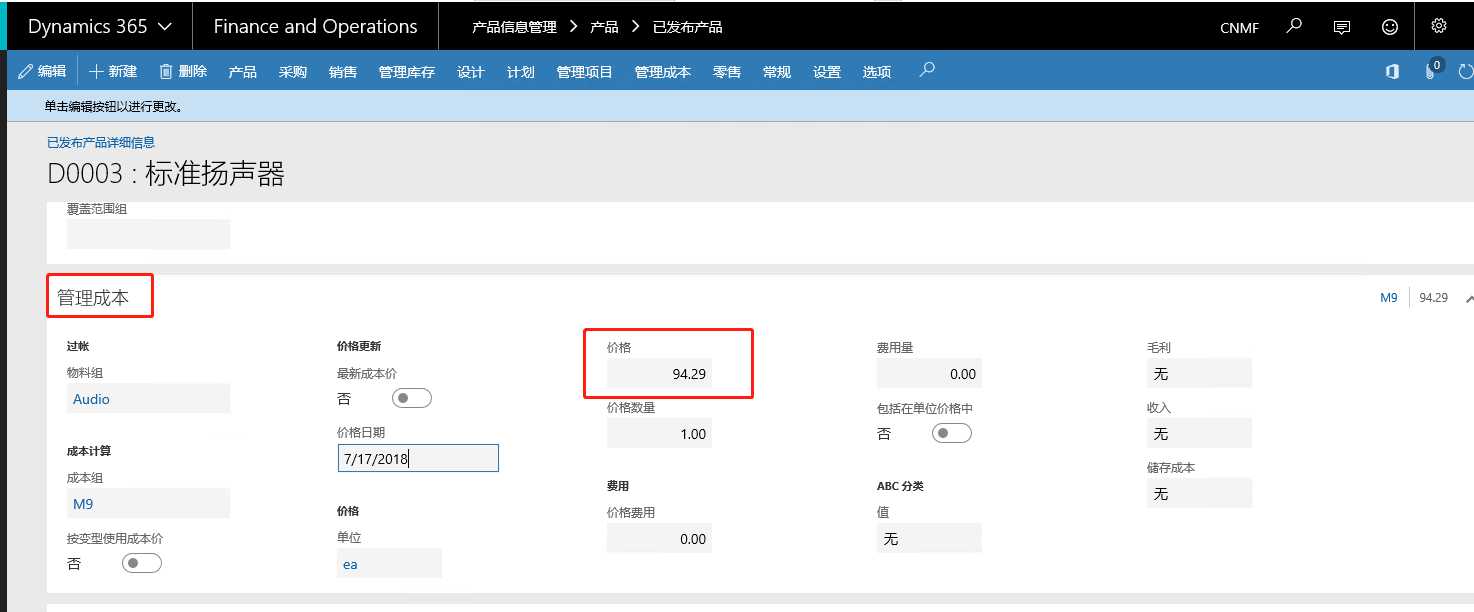Click the 覆盖范围组 field
The width and height of the screenshot is (1474, 612).
(x=148, y=234)
